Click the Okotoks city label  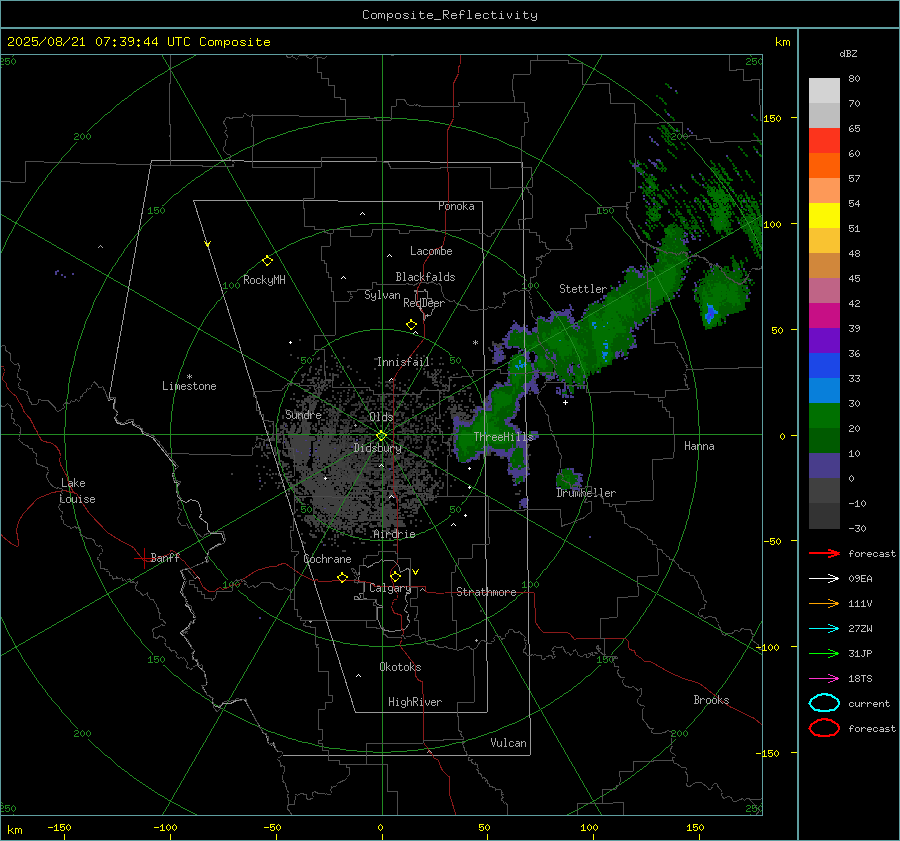[x=400, y=667]
